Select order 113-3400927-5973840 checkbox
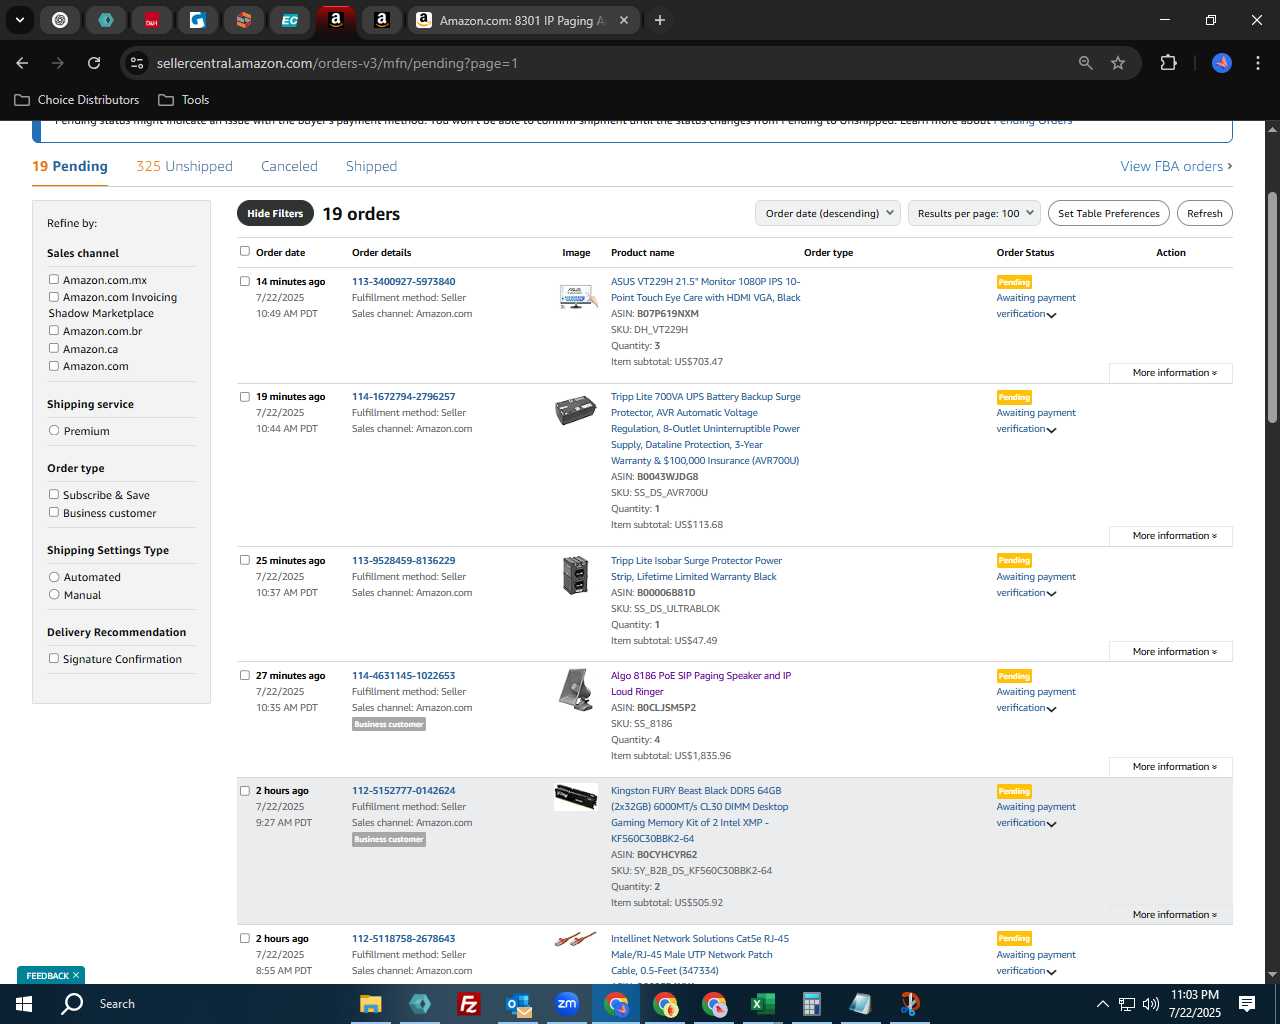 tap(245, 281)
